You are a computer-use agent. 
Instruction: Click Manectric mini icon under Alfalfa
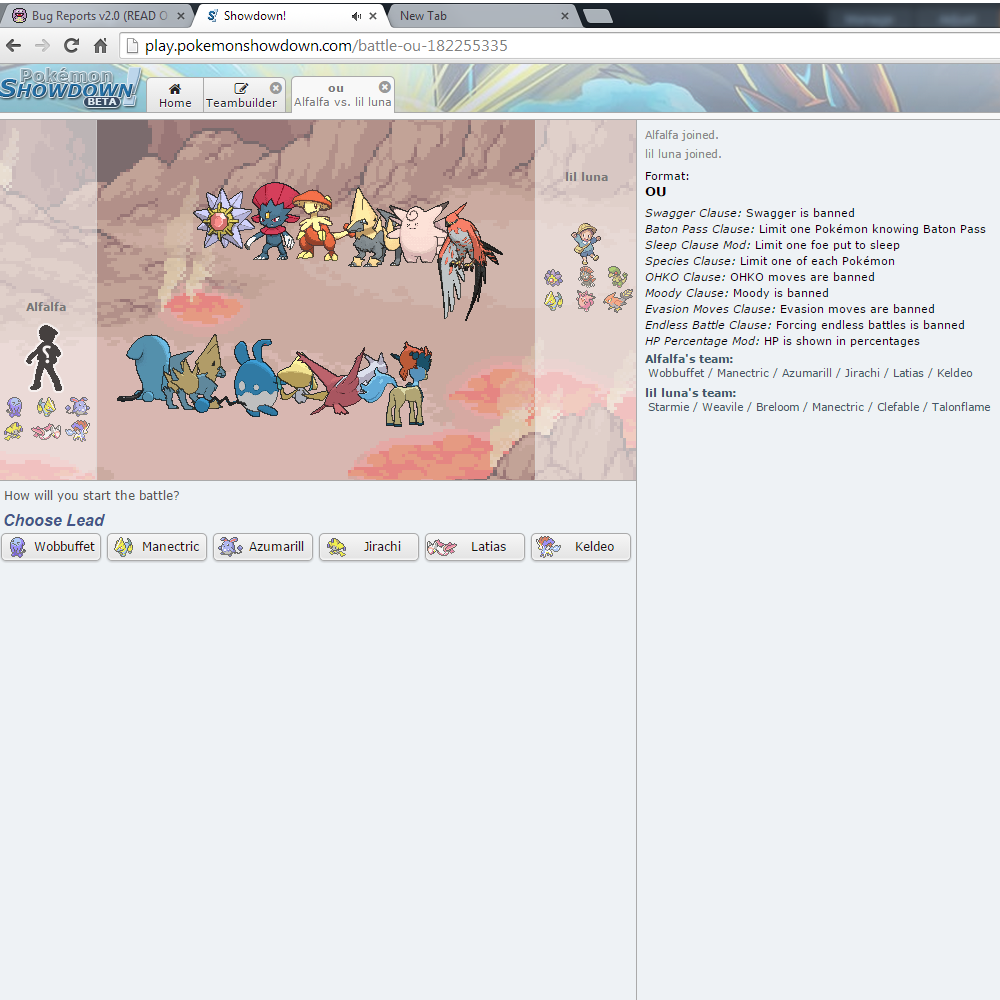[46, 407]
